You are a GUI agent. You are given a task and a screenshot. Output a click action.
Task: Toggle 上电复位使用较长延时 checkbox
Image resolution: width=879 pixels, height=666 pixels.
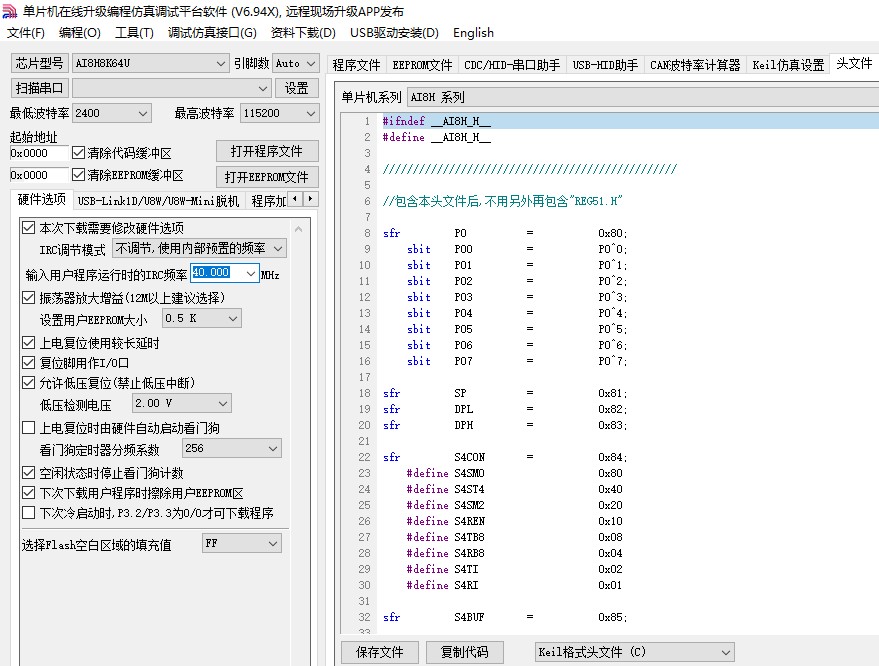click(x=29, y=343)
